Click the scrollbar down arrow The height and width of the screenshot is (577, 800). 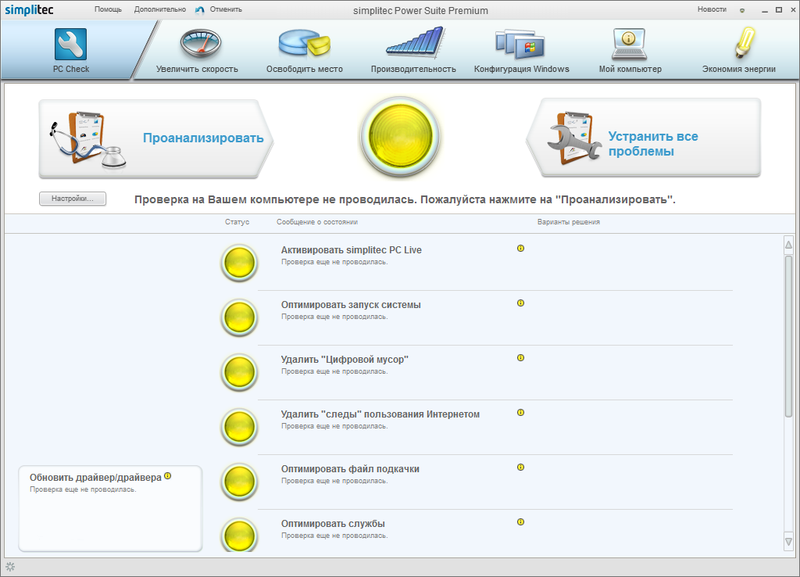(x=788, y=542)
